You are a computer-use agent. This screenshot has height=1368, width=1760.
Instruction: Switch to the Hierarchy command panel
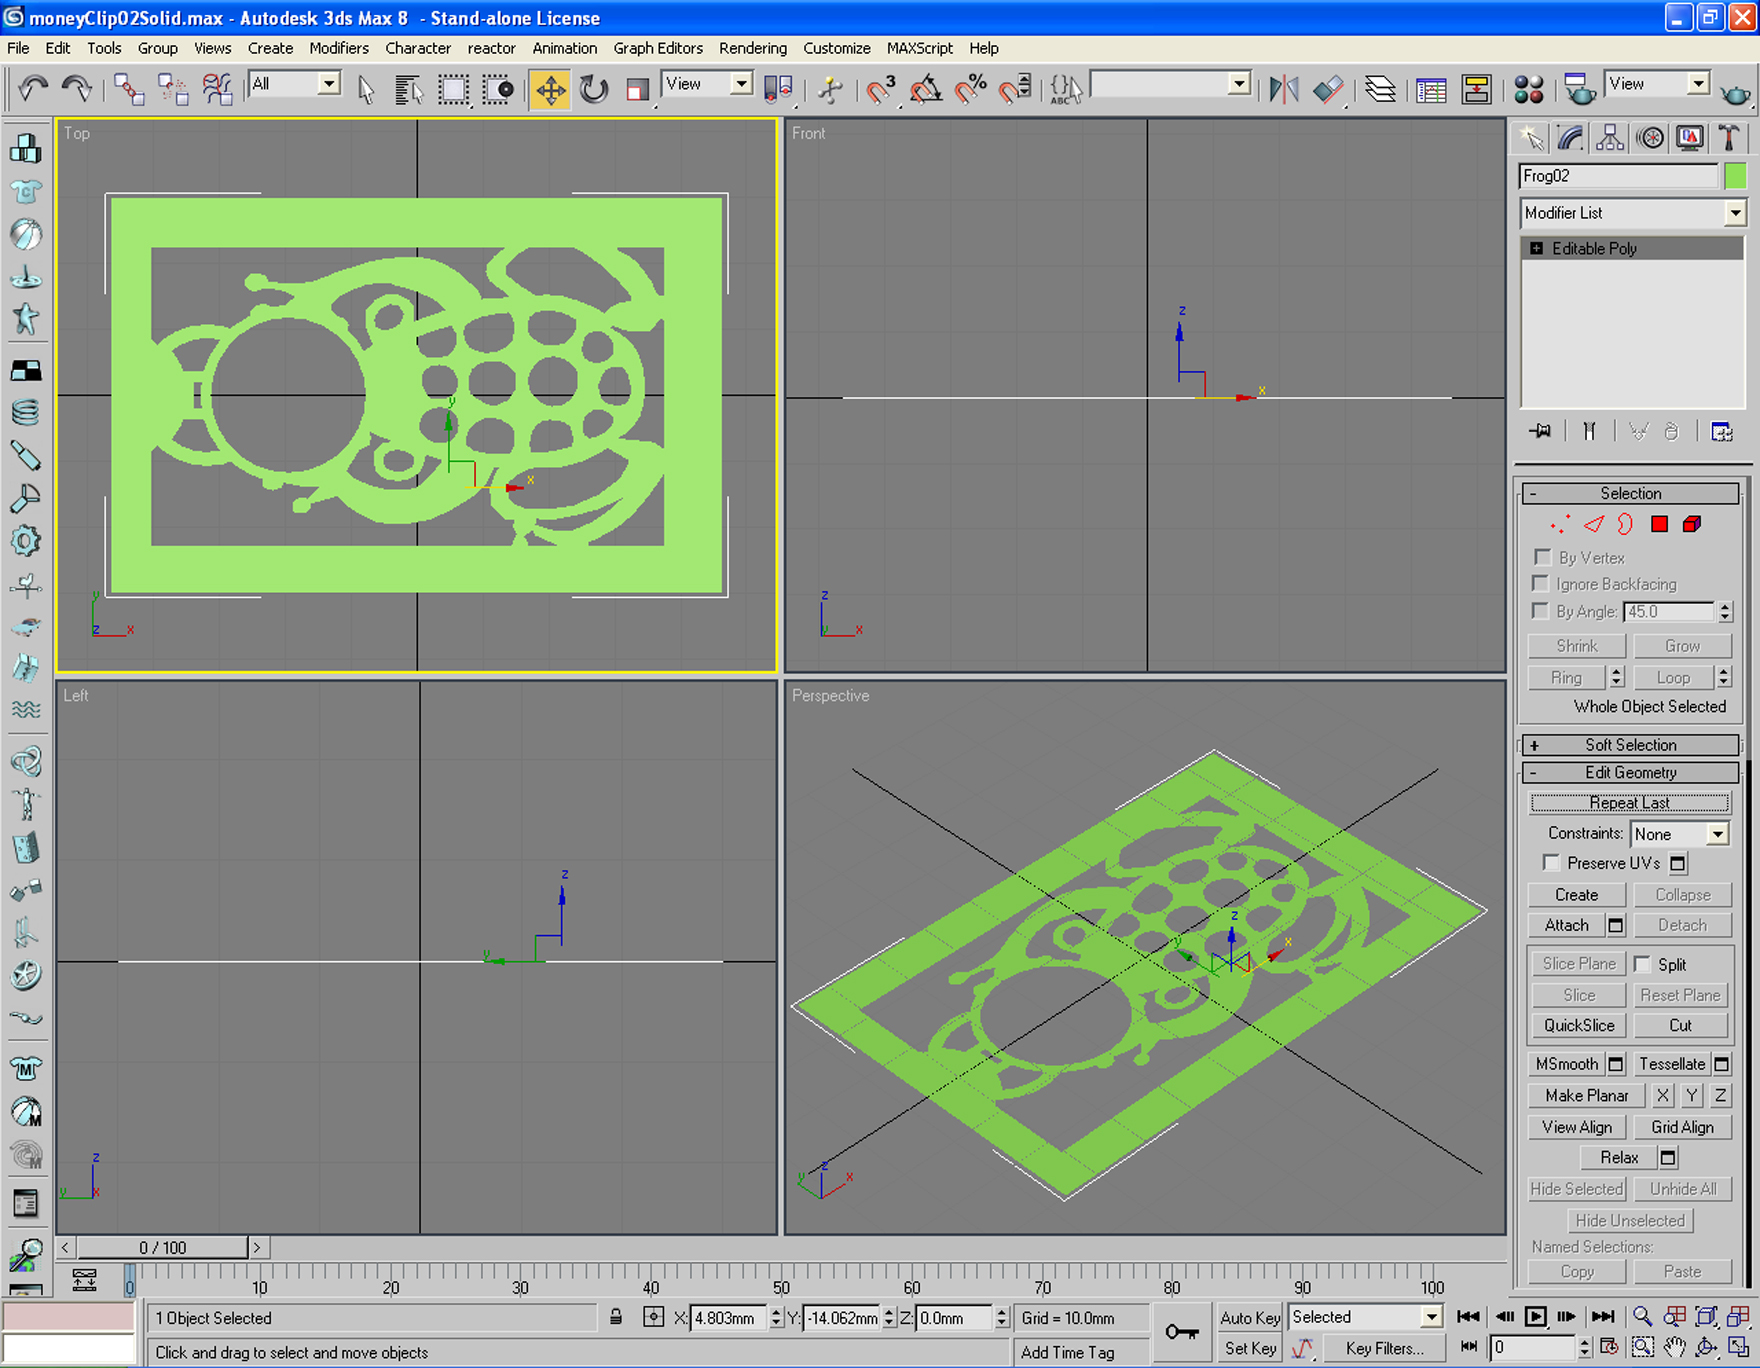[x=1609, y=138]
